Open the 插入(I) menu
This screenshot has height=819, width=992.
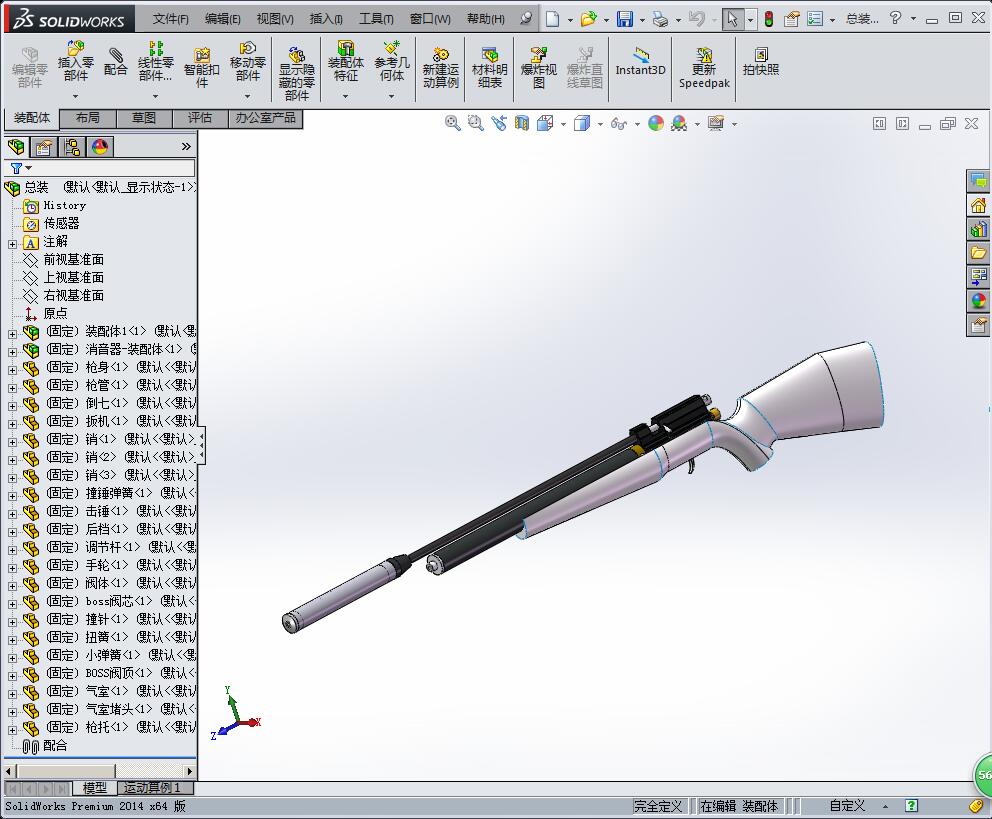(326, 19)
